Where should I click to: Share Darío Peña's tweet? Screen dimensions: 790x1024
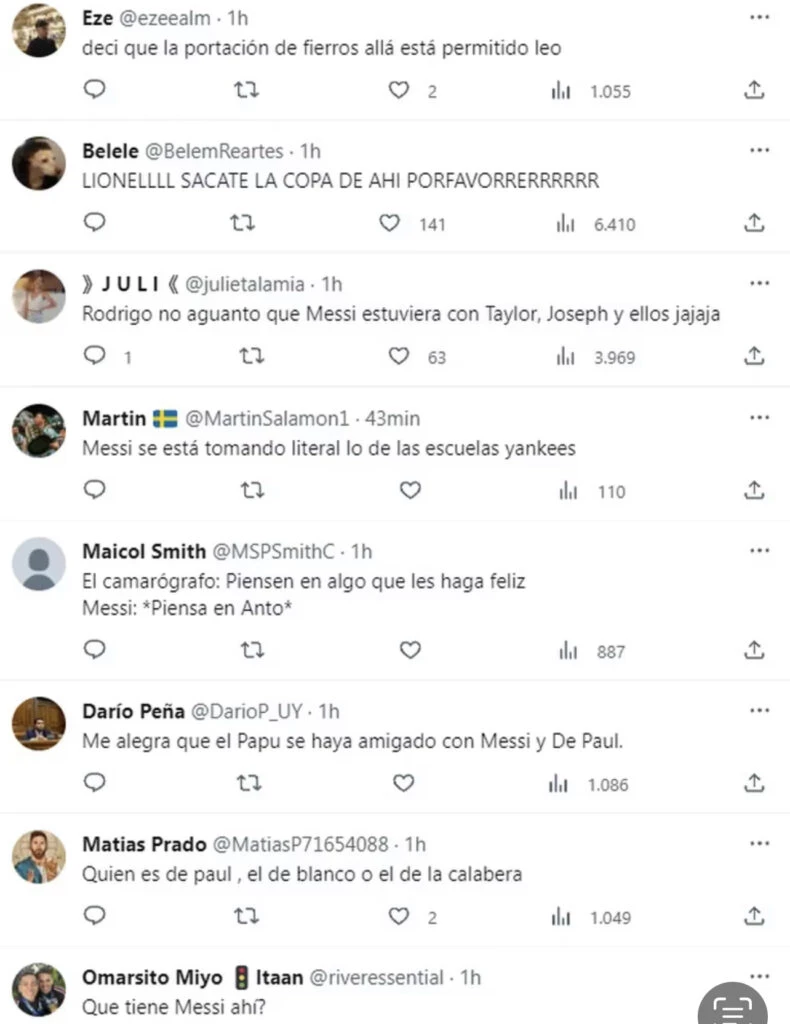click(x=755, y=784)
